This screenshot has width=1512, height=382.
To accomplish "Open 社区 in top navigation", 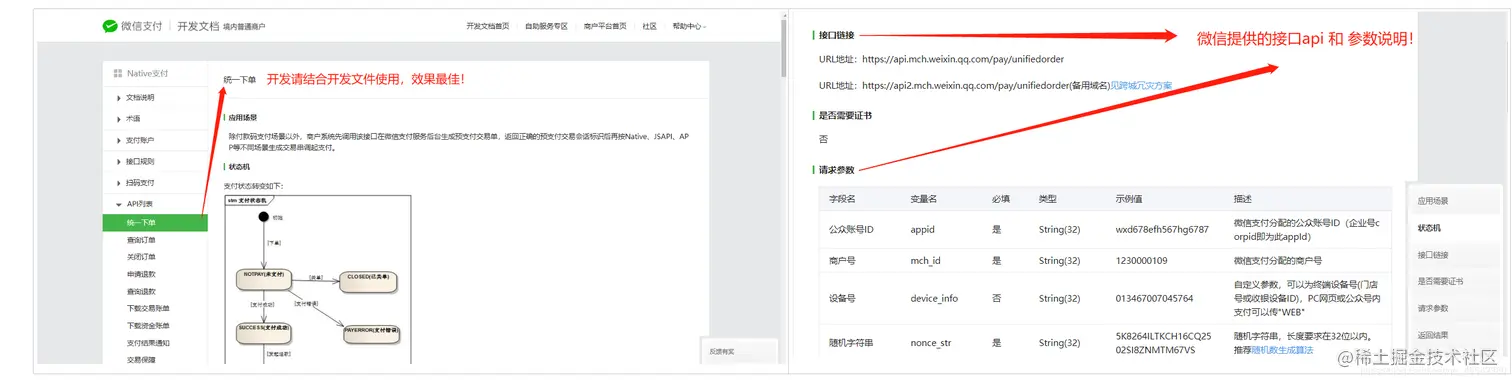I will pyautogui.click(x=649, y=26).
